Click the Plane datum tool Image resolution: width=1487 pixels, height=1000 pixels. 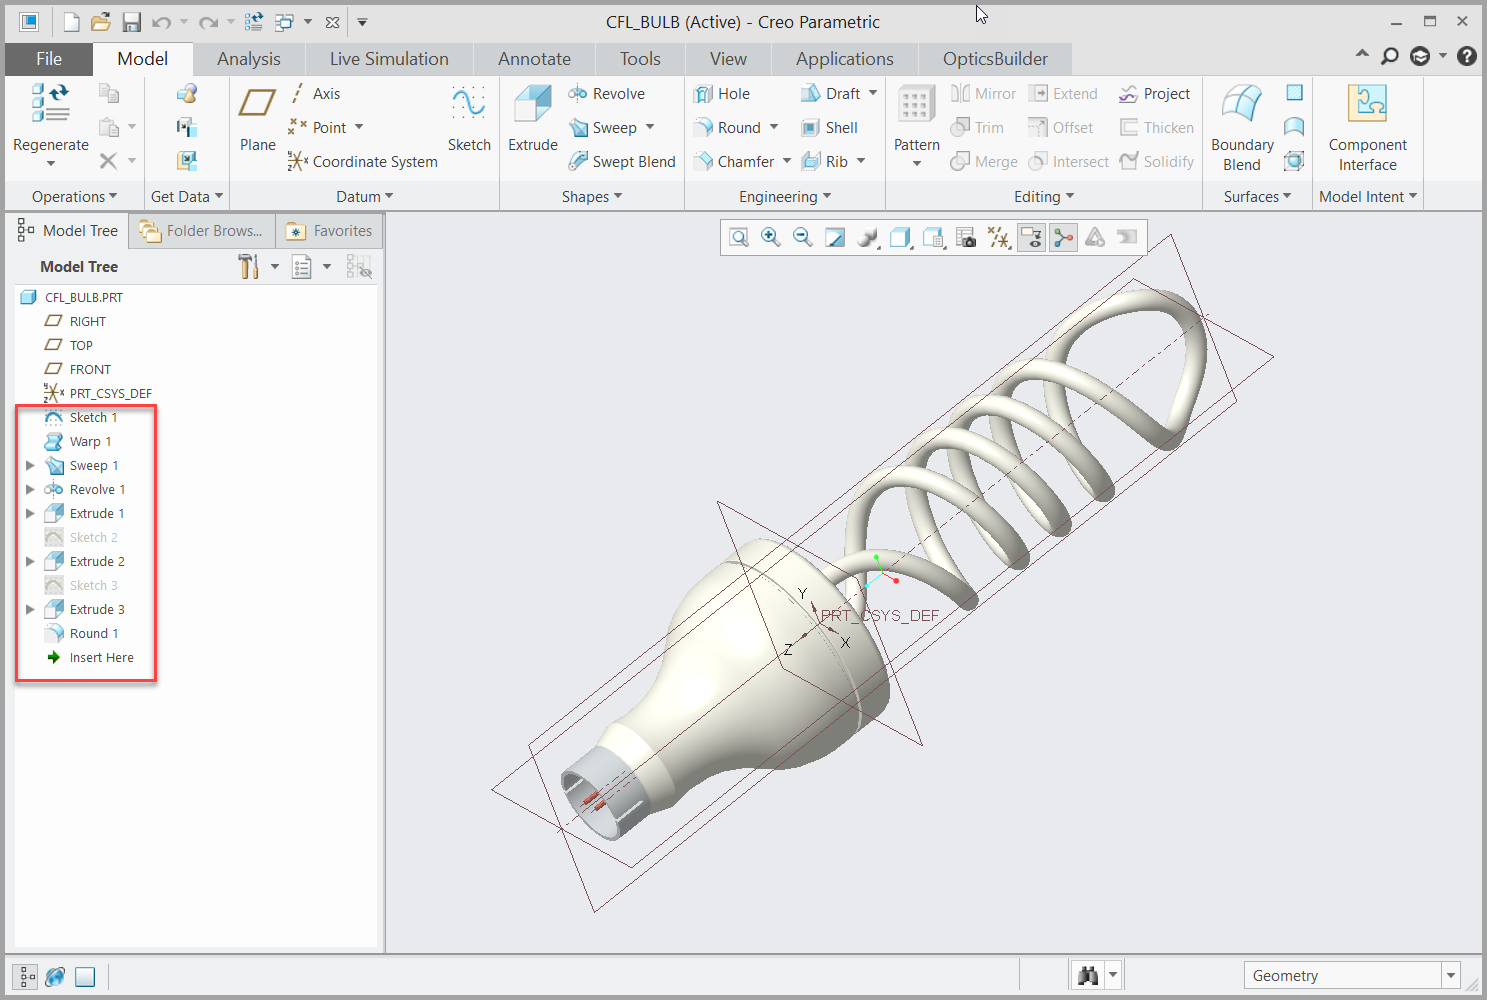257,117
